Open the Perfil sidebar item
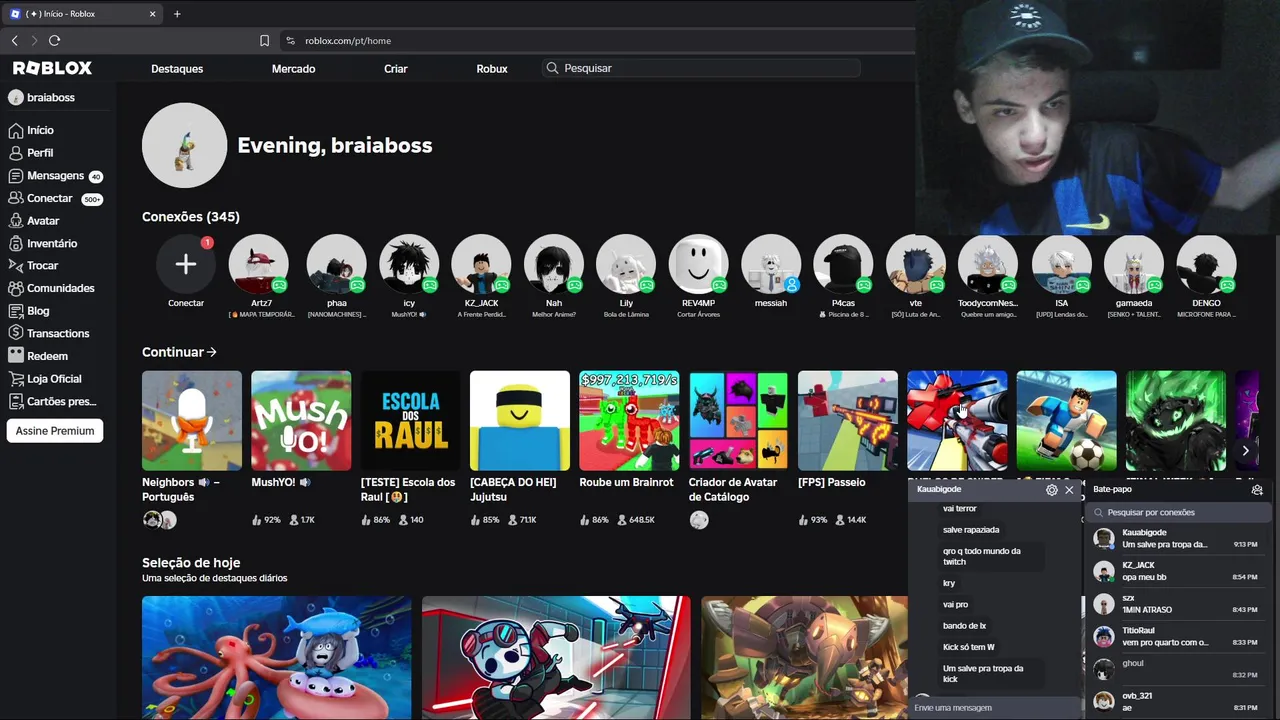This screenshot has width=1280, height=720. coord(31,153)
